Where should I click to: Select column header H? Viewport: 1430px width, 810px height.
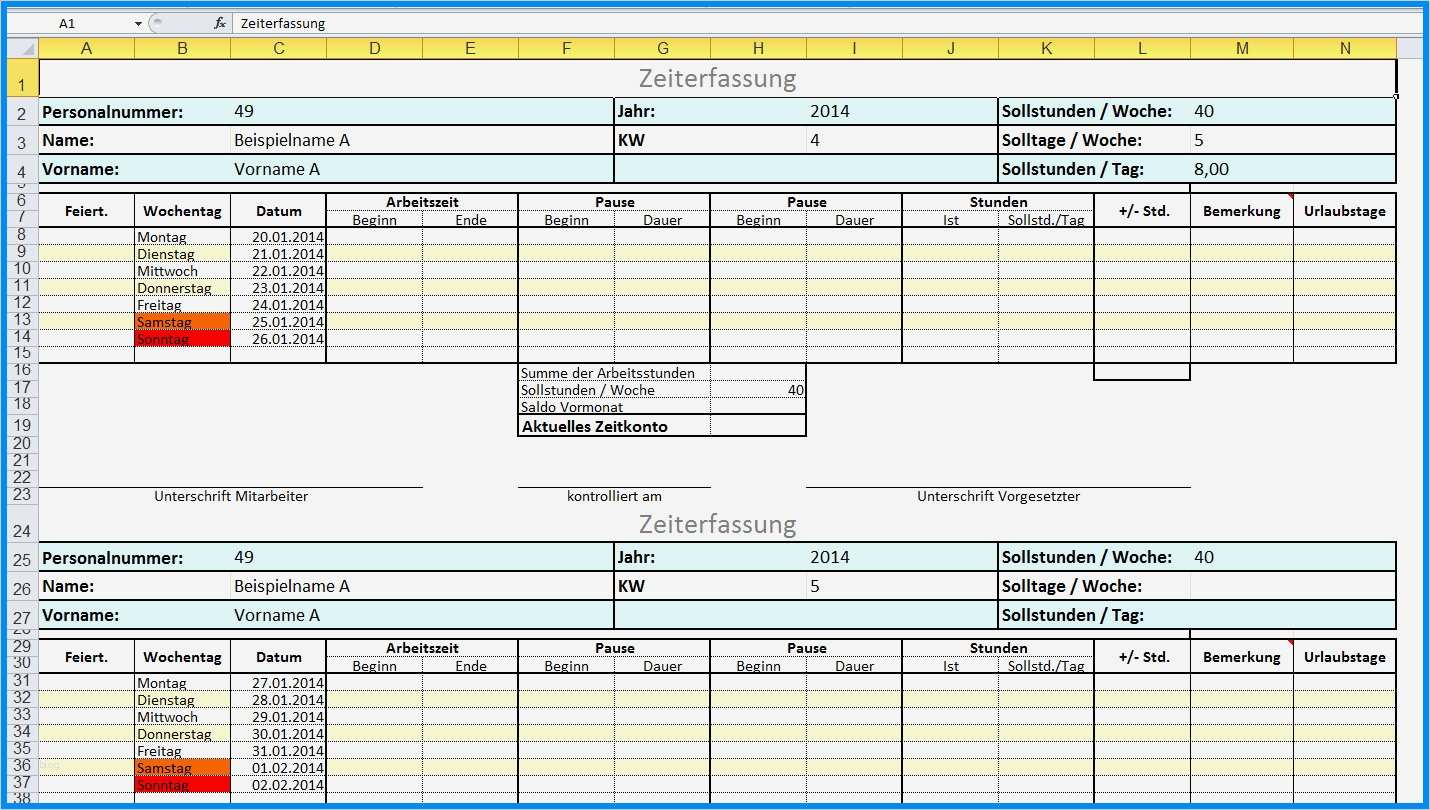pyautogui.click(x=758, y=46)
